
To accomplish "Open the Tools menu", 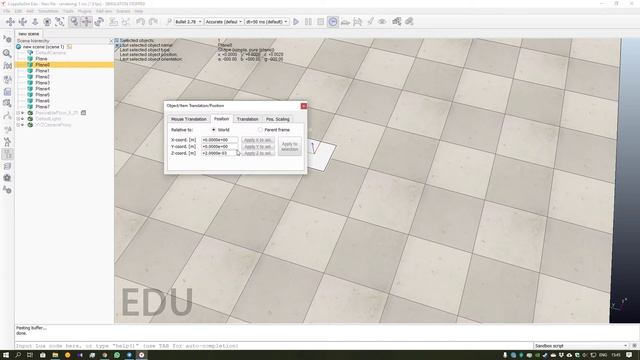I will pos(68,11).
